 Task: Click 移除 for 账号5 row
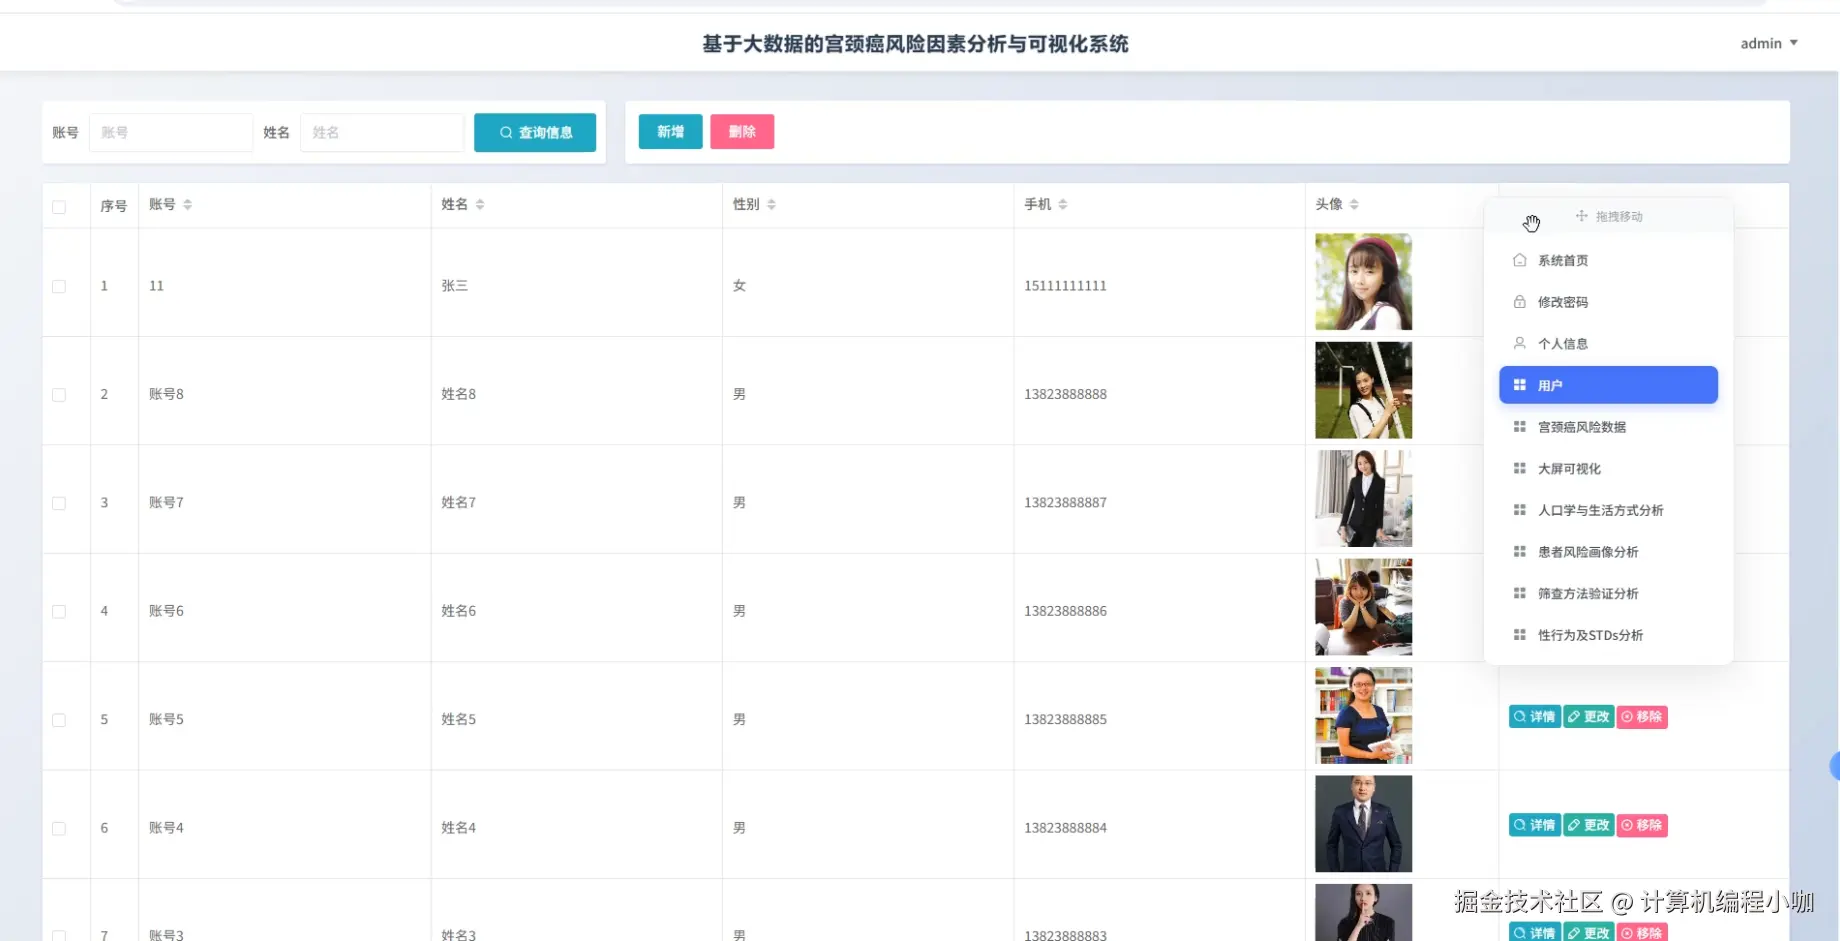pos(1642,717)
